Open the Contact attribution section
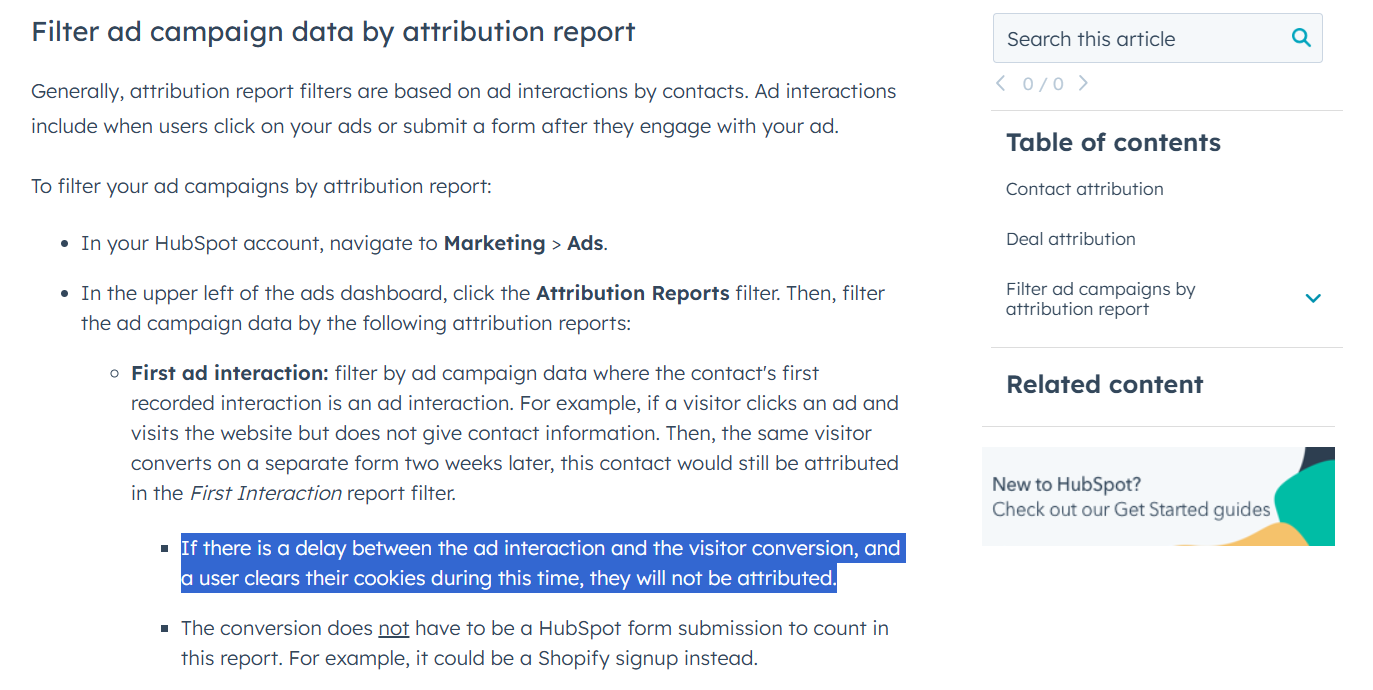This screenshot has width=1373, height=690. tap(1083, 189)
